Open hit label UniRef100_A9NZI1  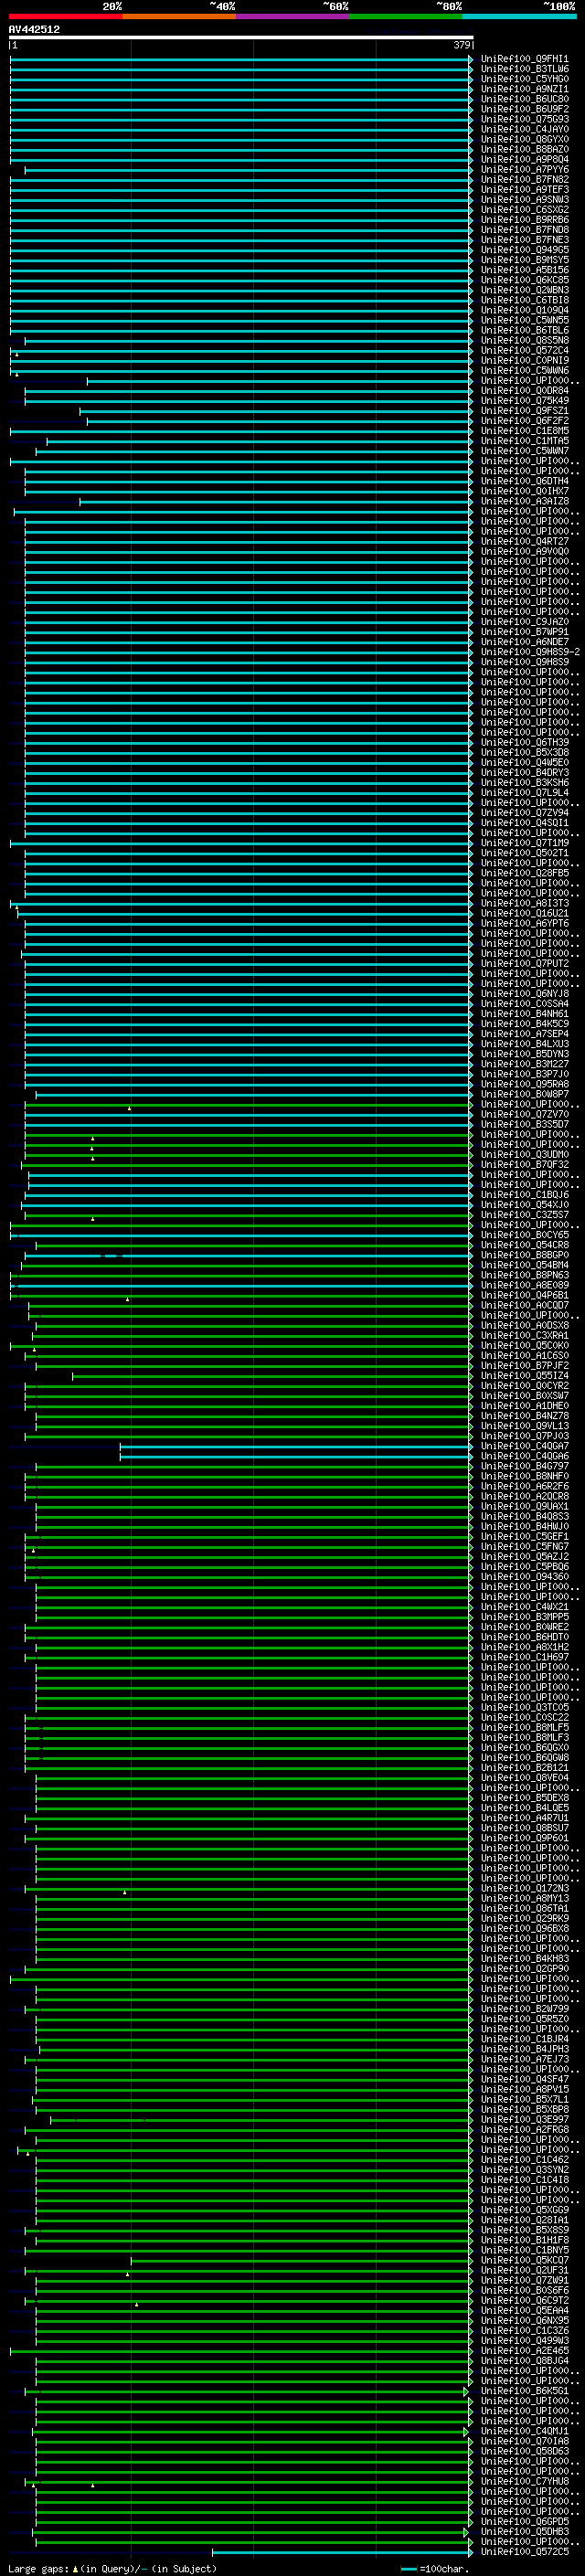[525, 89]
